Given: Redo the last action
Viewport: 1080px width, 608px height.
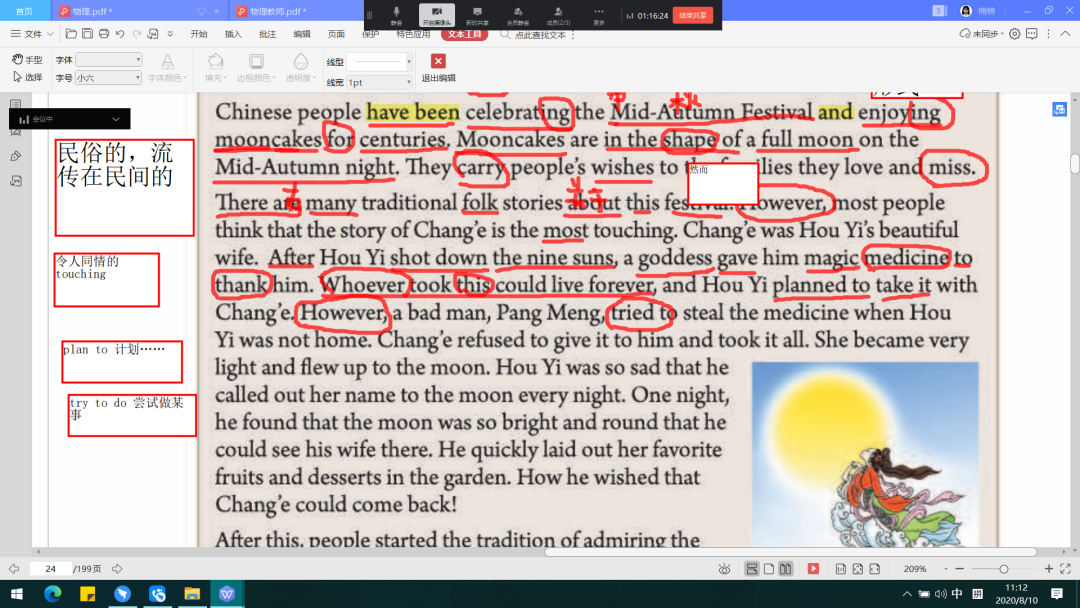Looking at the screenshot, I should (136, 34).
